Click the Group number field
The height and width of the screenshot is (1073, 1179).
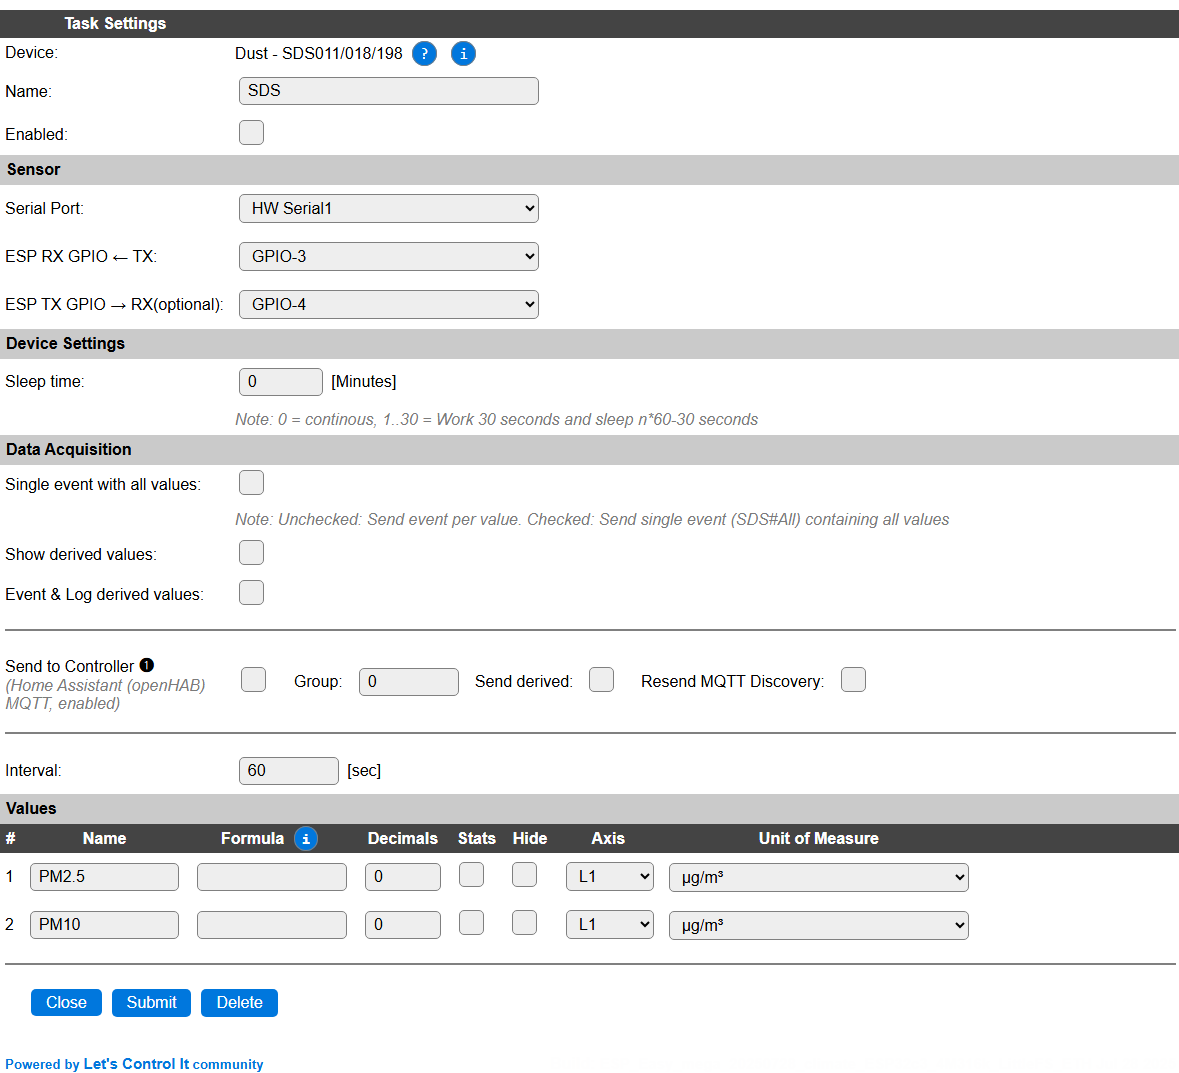point(408,682)
